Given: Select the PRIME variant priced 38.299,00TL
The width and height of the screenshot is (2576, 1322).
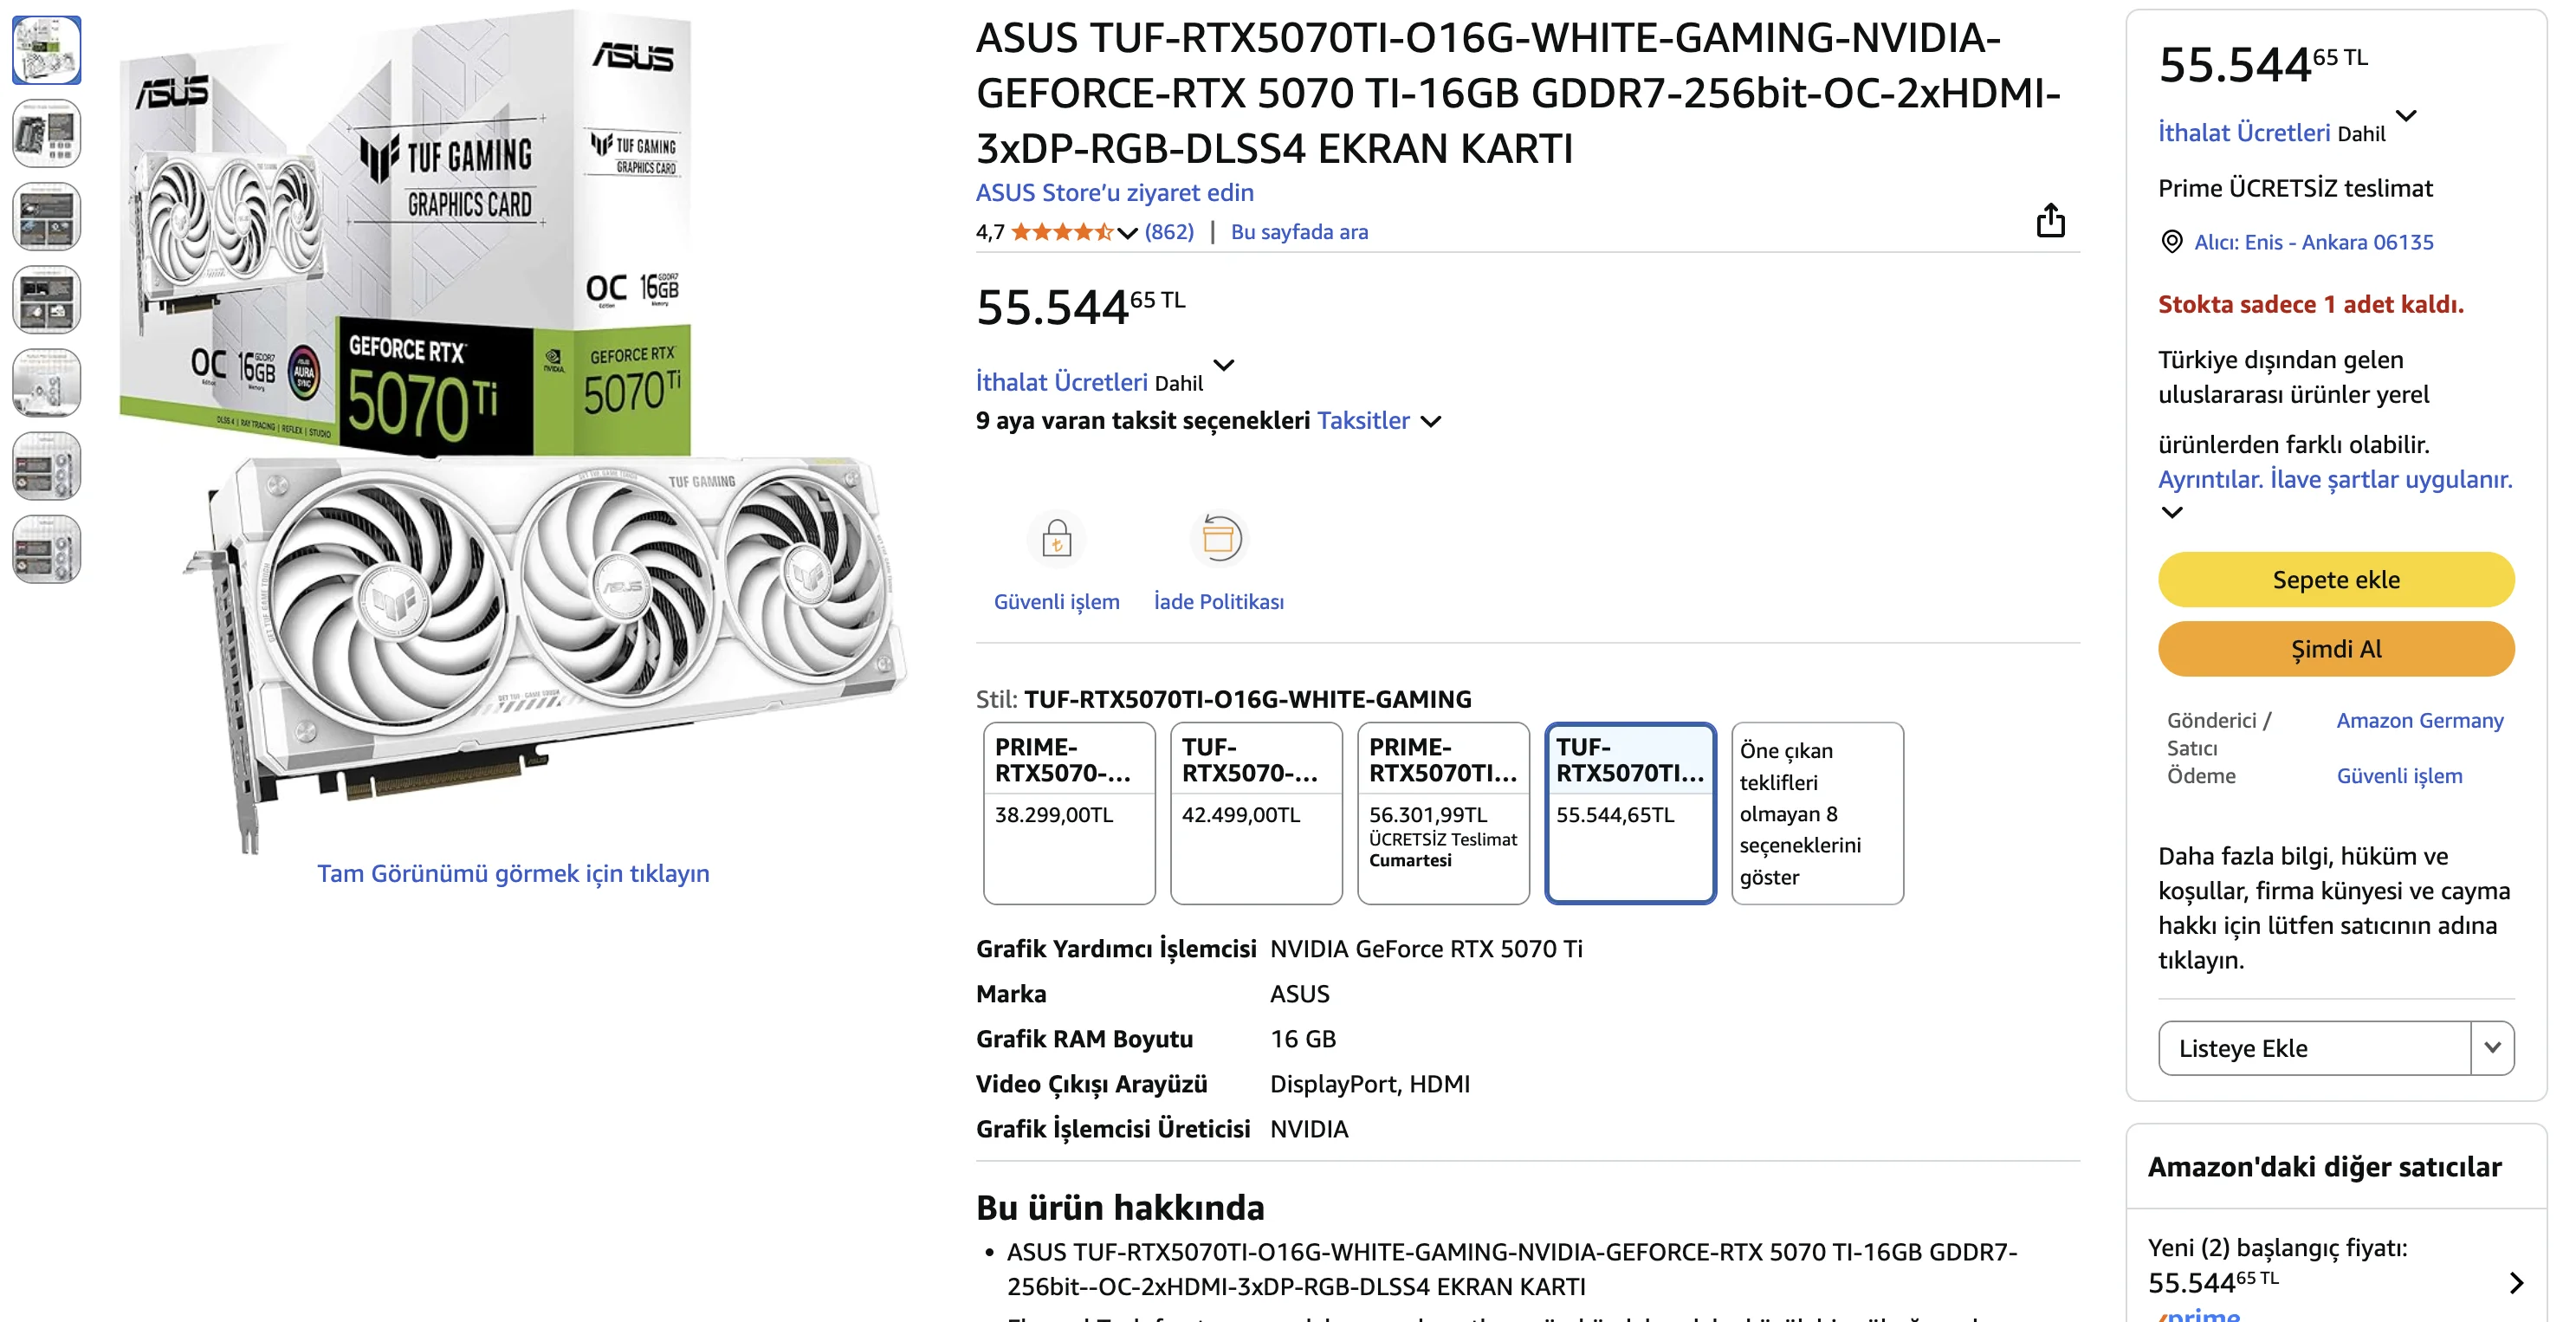Looking at the screenshot, I should click(x=1068, y=813).
